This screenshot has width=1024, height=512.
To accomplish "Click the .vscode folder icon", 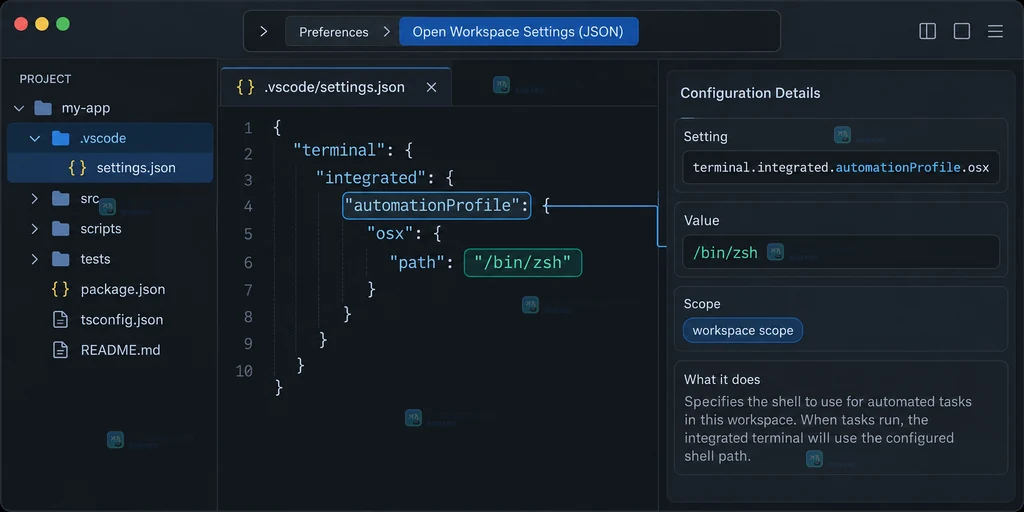I will [60, 138].
